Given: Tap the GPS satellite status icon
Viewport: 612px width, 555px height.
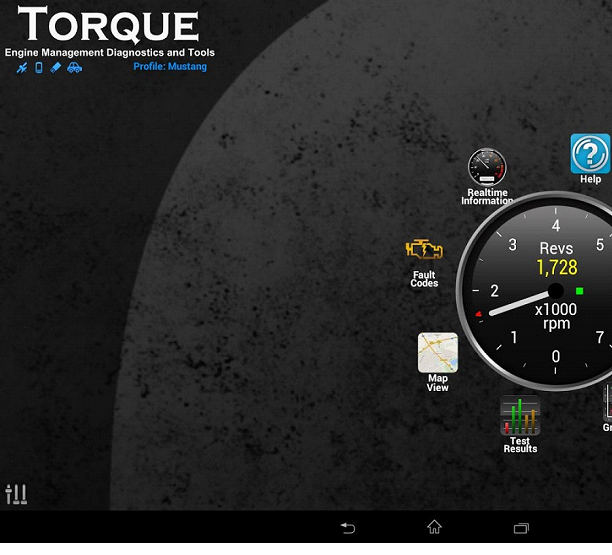Looking at the screenshot, I should coord(22,68).
